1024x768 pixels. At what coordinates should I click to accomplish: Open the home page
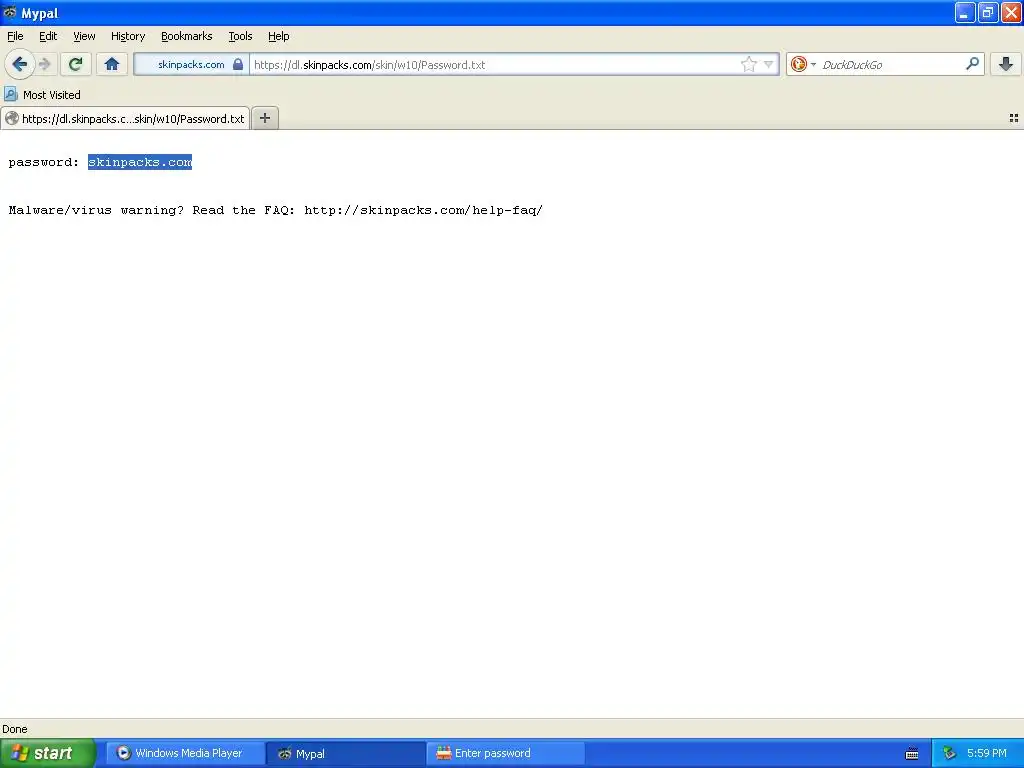(112, 64)
